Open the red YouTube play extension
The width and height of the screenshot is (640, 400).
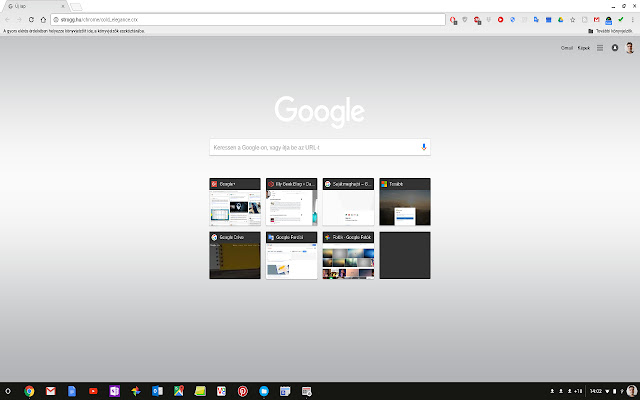coord(500,20)
